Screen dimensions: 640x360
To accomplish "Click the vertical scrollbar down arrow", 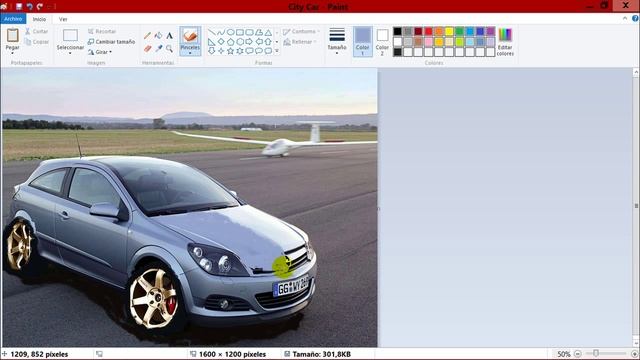I will point(636,342).
